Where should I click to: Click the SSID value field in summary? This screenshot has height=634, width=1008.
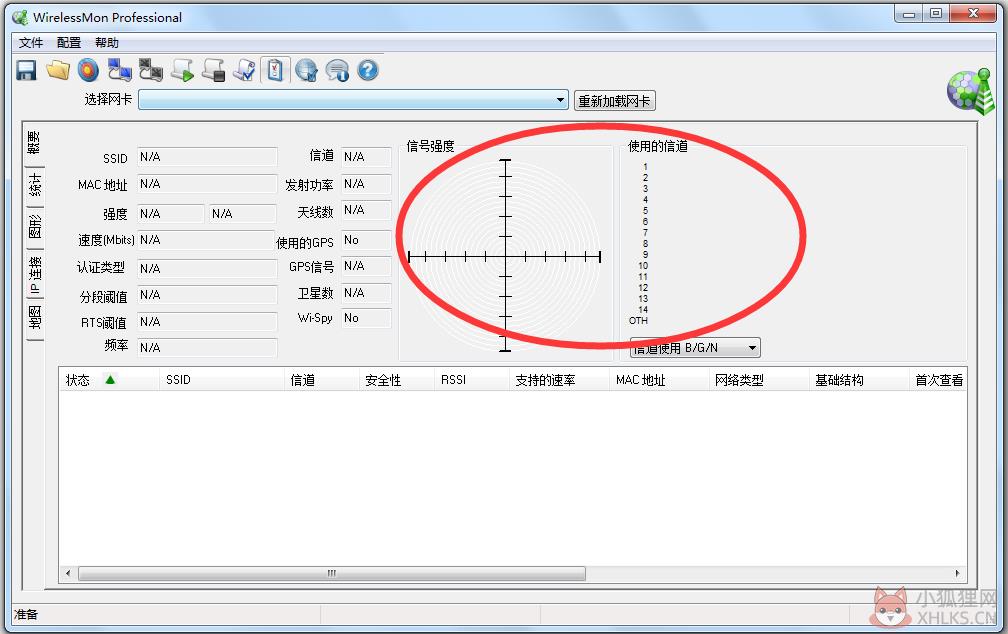[x=207, y=158]
